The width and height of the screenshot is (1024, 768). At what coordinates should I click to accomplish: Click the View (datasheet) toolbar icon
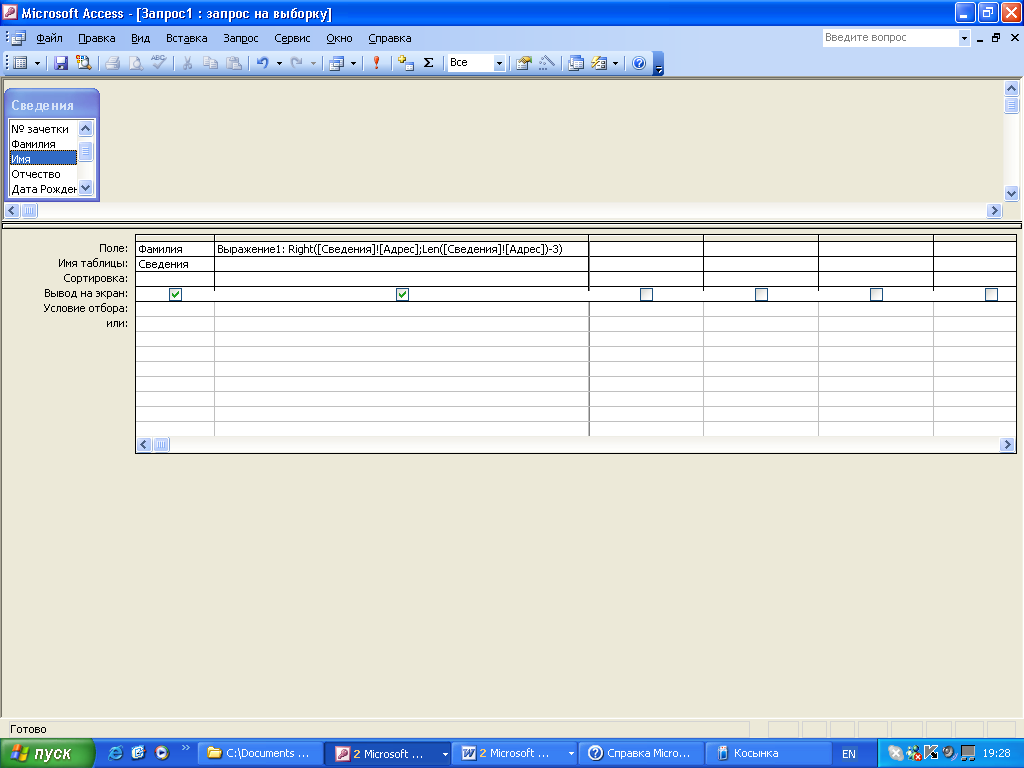point(20,63)
